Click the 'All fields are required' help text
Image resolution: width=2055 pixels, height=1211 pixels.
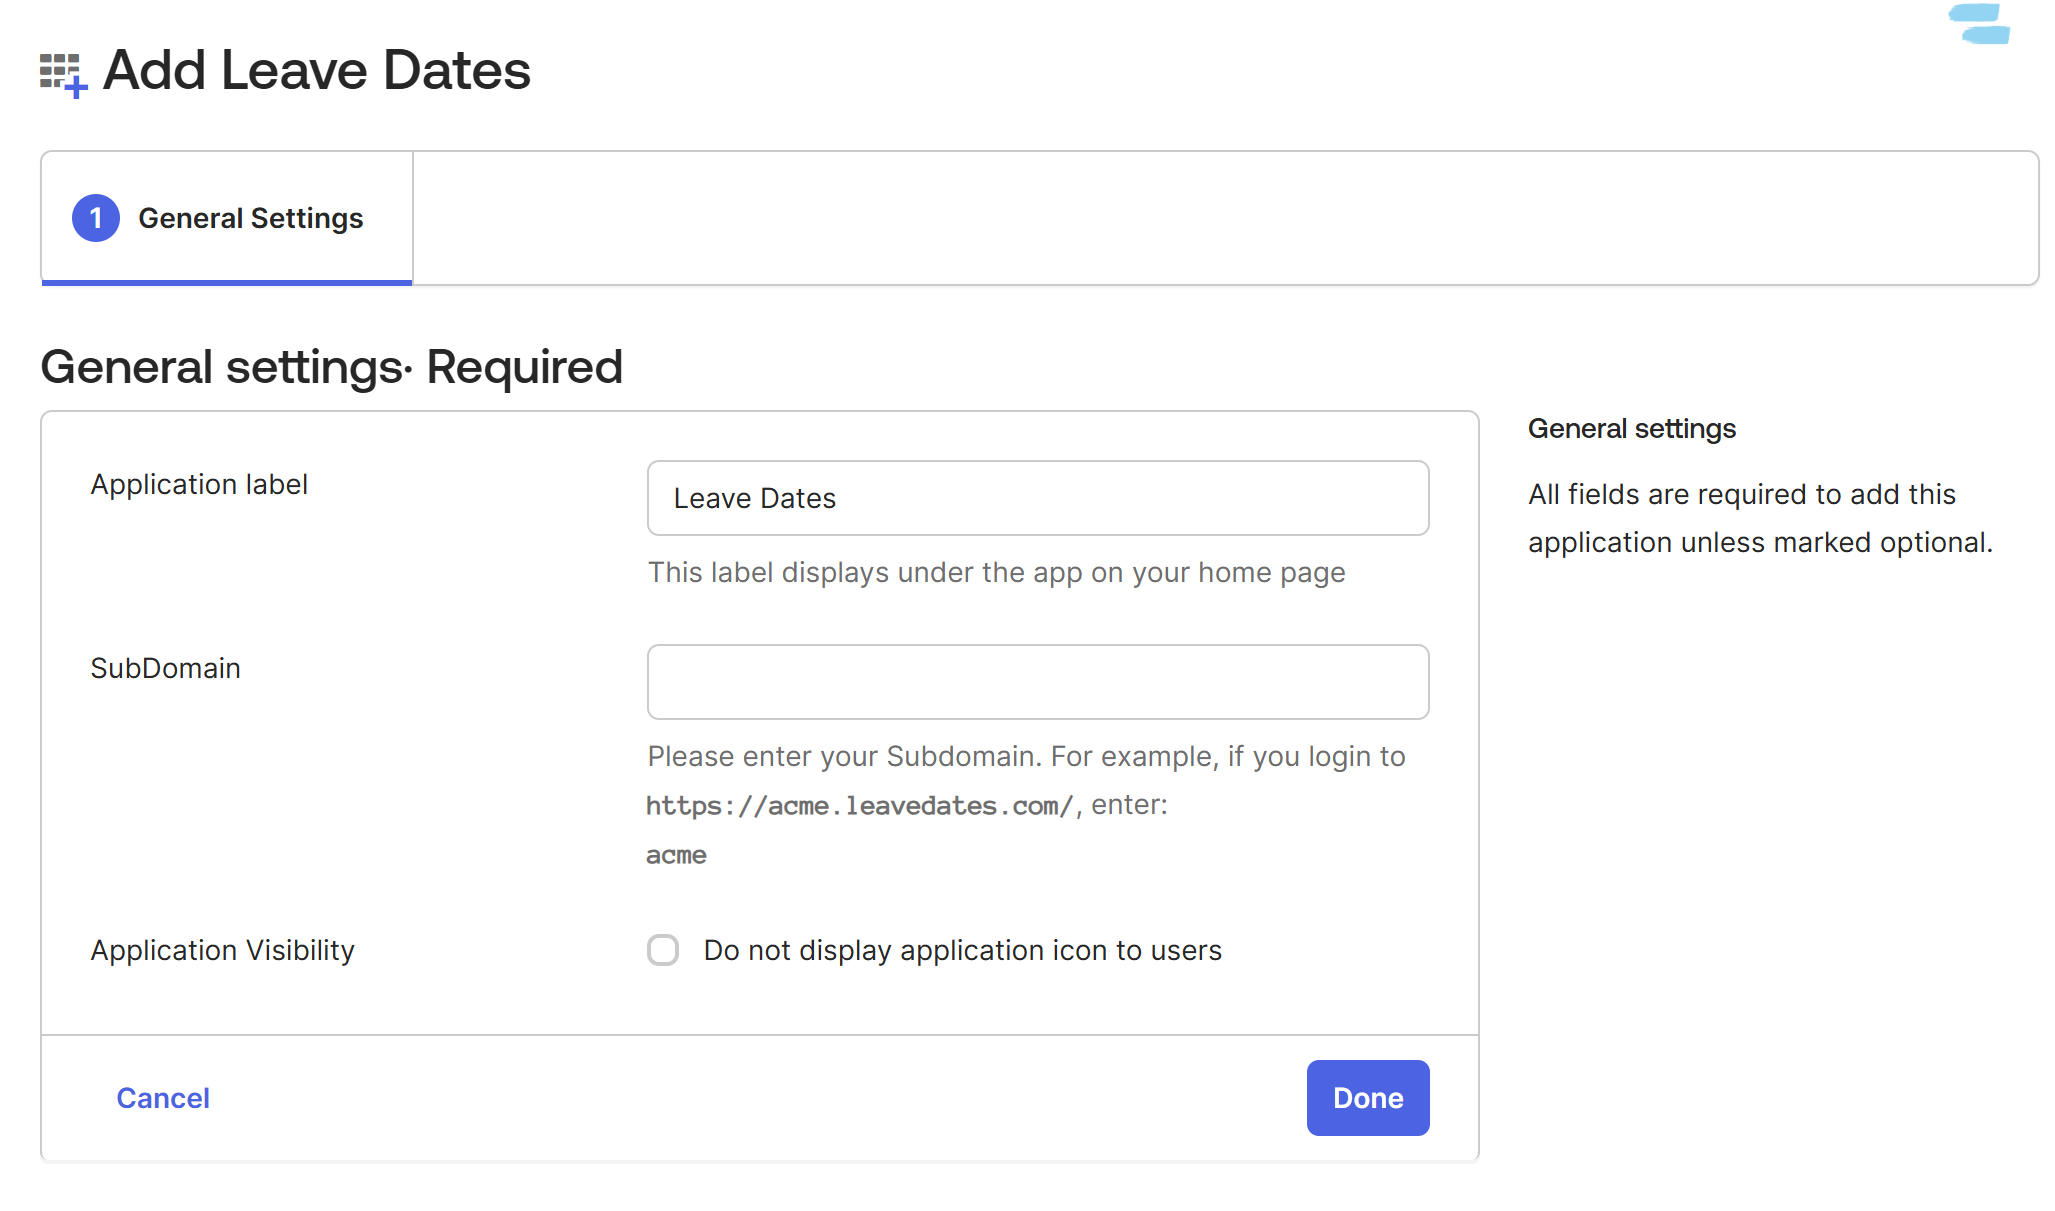click(x=1760, y=518)
